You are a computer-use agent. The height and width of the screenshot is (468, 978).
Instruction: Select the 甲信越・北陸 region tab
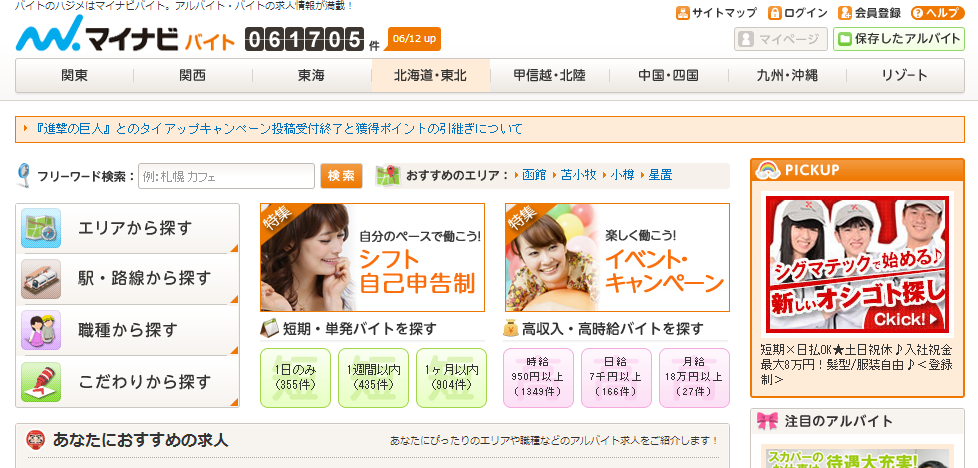[x=550, y=76]
